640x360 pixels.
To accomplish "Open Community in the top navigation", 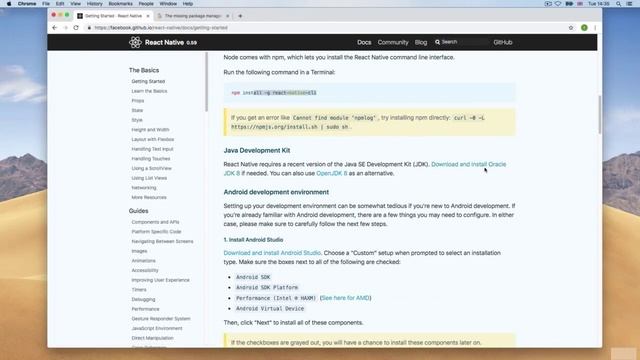I will point(393,42).
